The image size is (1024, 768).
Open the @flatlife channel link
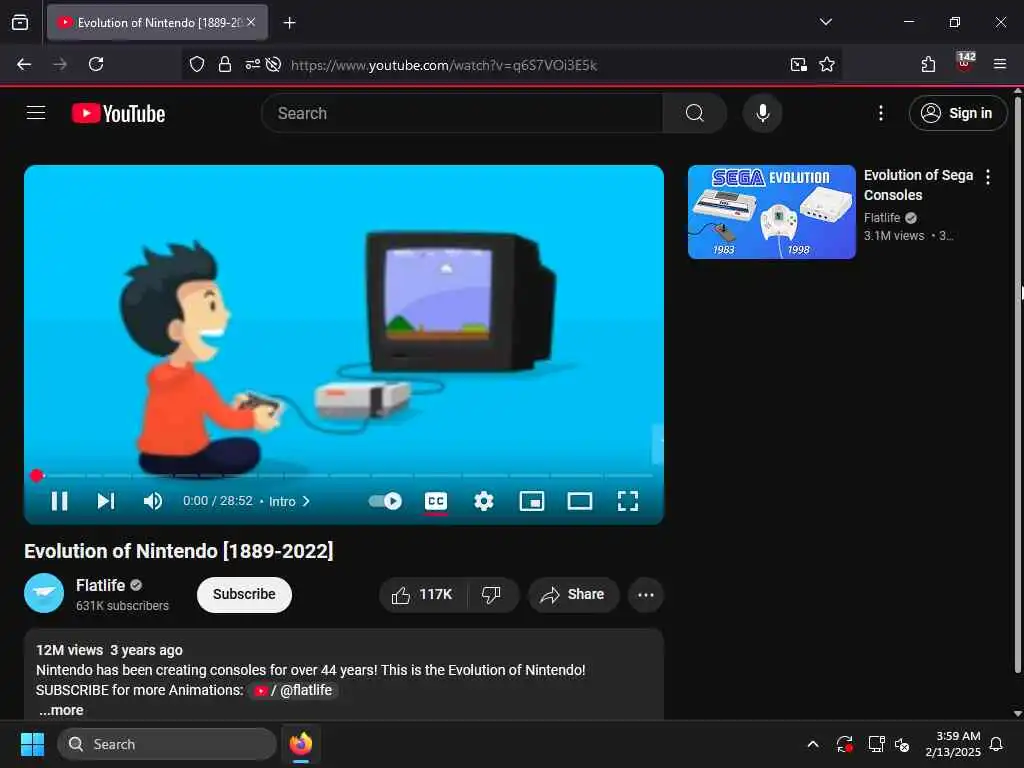click(293, 690)
